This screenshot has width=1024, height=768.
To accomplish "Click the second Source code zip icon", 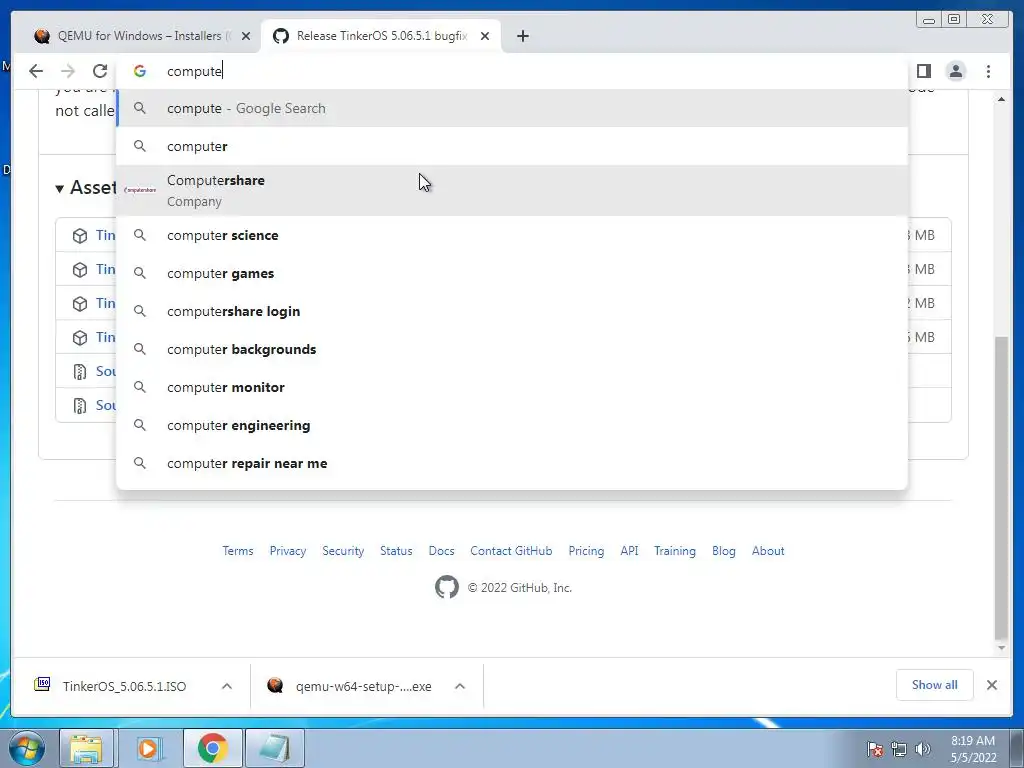I will click(x=80, y=406).
